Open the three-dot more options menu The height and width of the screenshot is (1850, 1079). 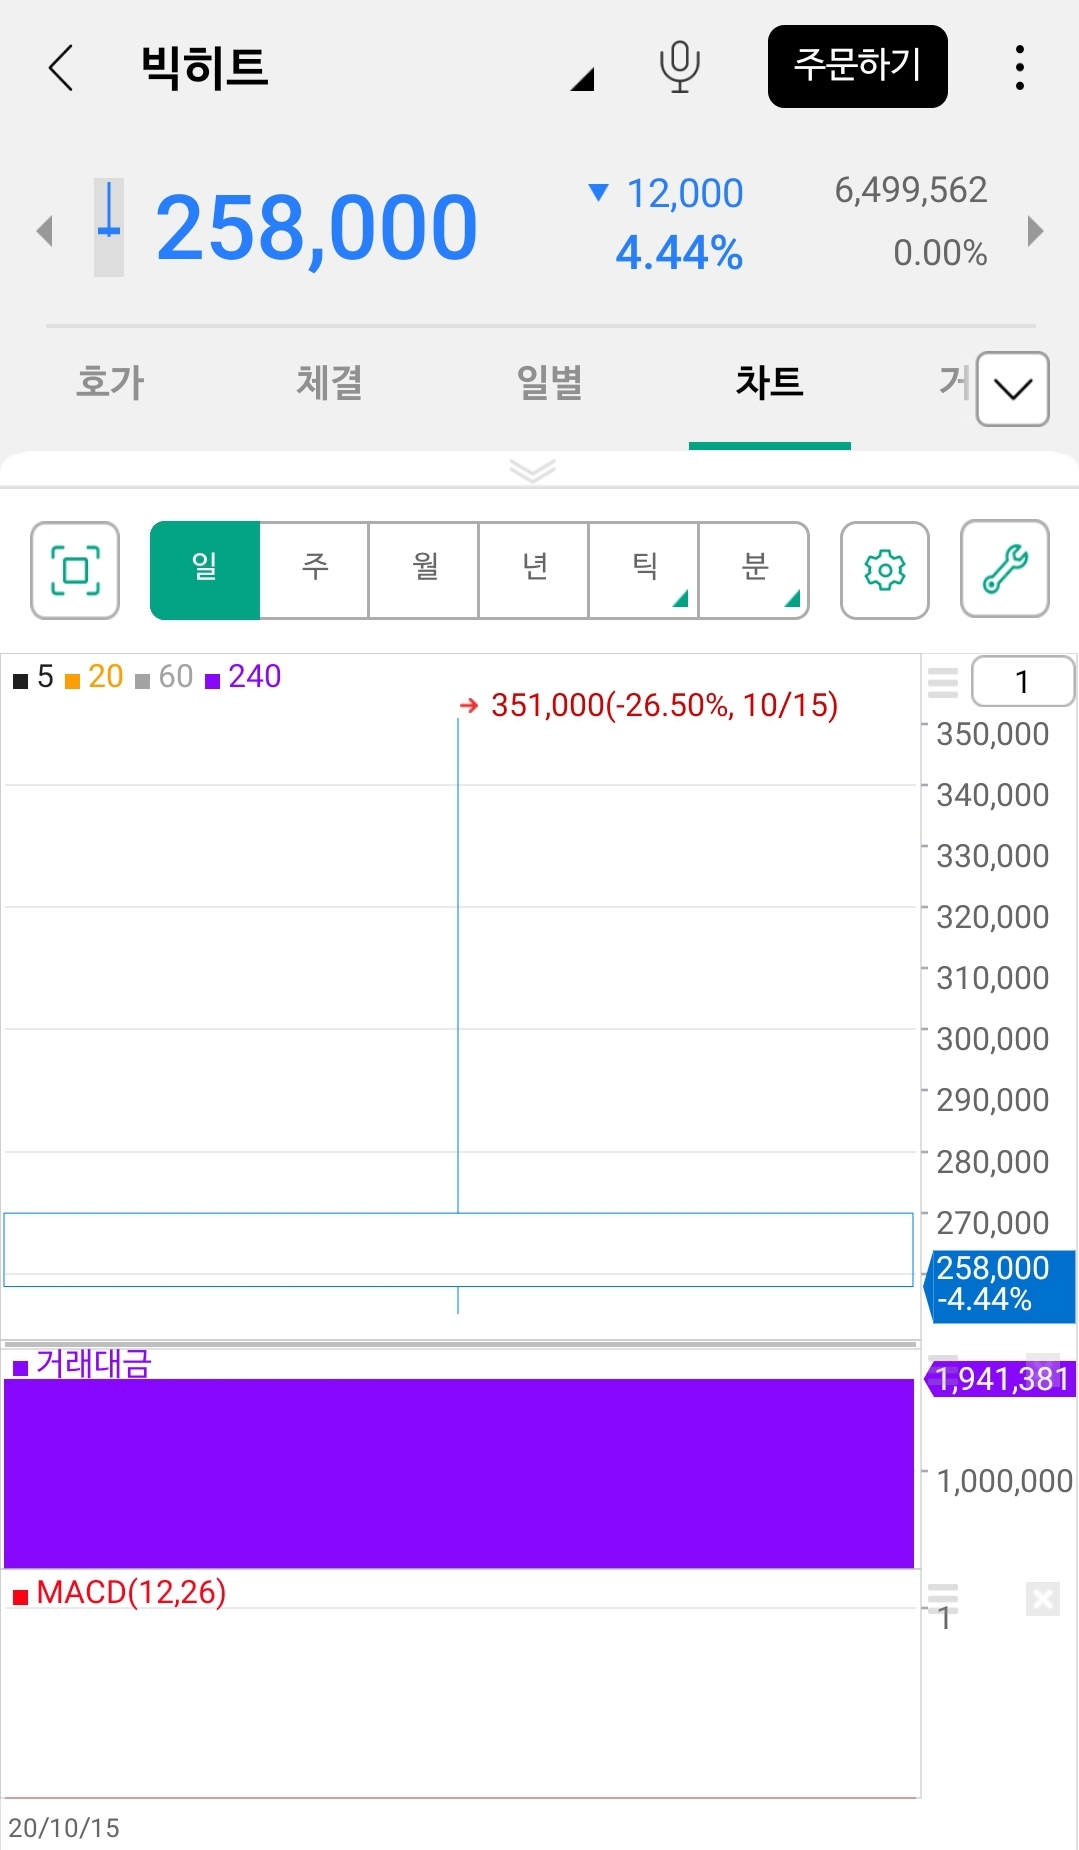pyautogui.click(x=1019, y=67)
